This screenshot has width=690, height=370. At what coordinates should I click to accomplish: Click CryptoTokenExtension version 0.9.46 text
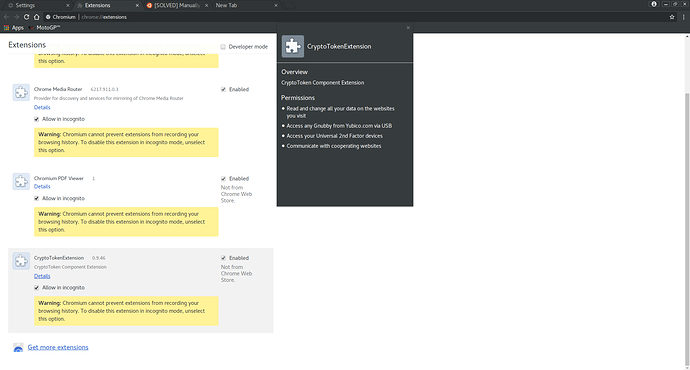99,258
